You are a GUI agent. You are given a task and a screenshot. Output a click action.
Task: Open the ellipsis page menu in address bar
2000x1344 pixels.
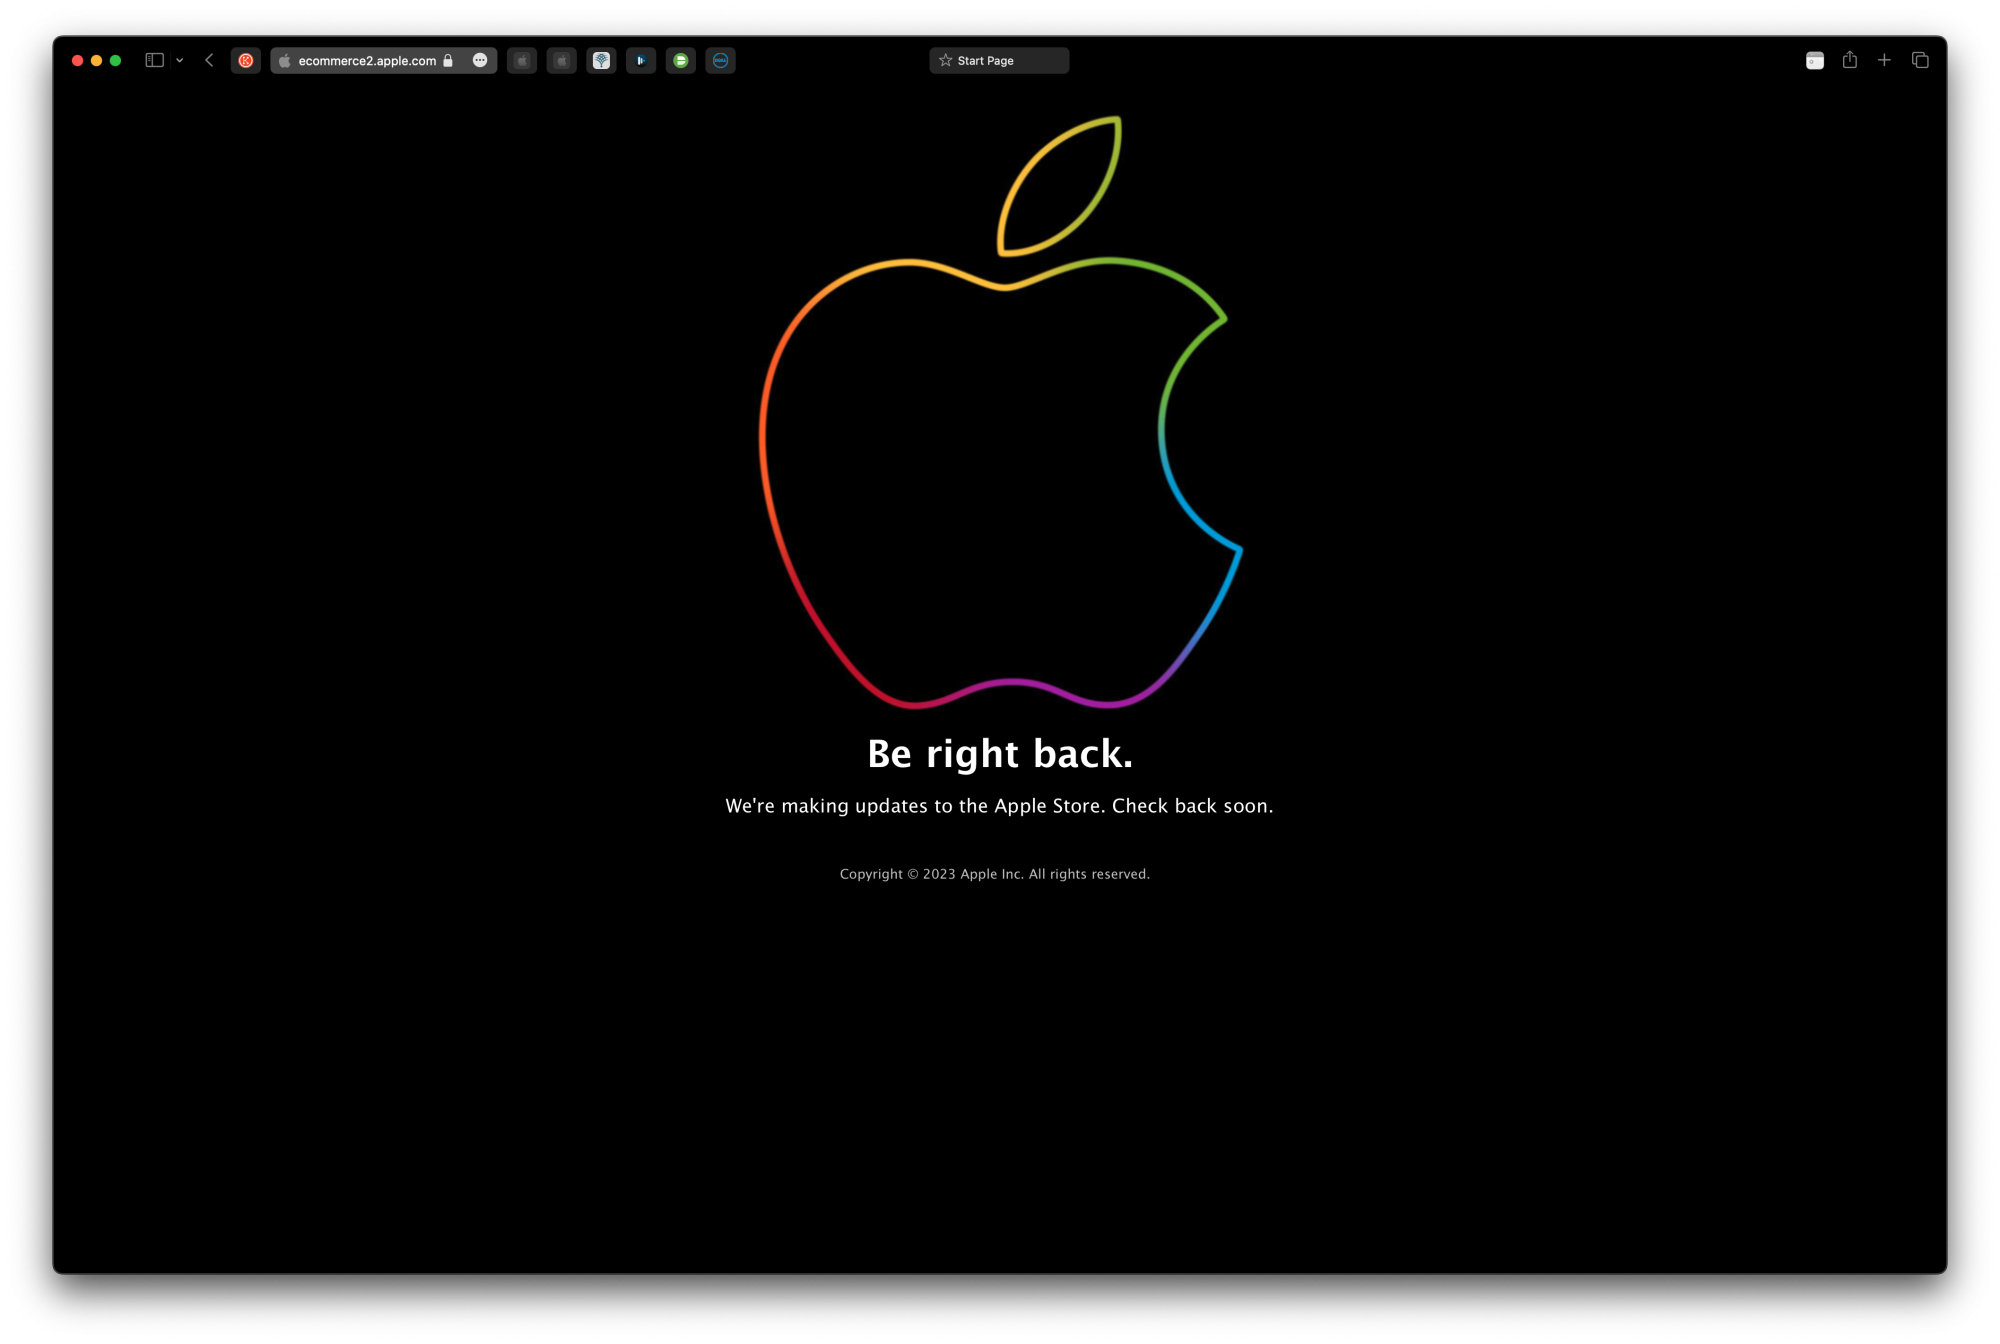[480, 61]
